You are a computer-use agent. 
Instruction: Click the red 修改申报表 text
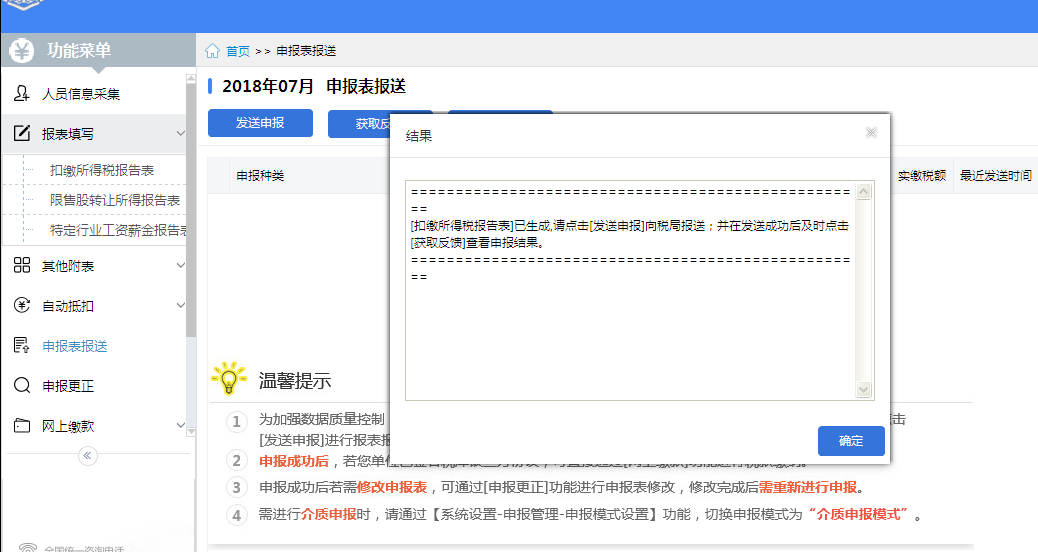(392, 487)
